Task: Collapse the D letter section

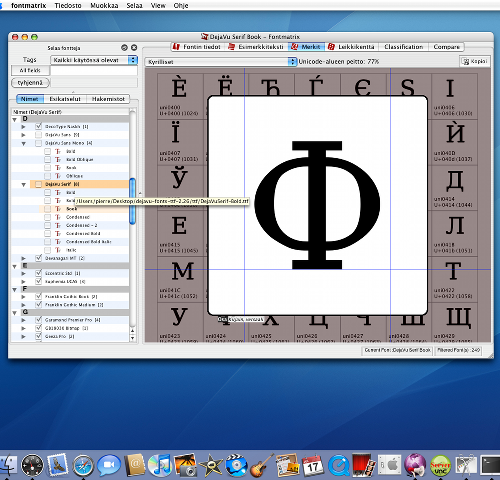Action: [15, 119]
